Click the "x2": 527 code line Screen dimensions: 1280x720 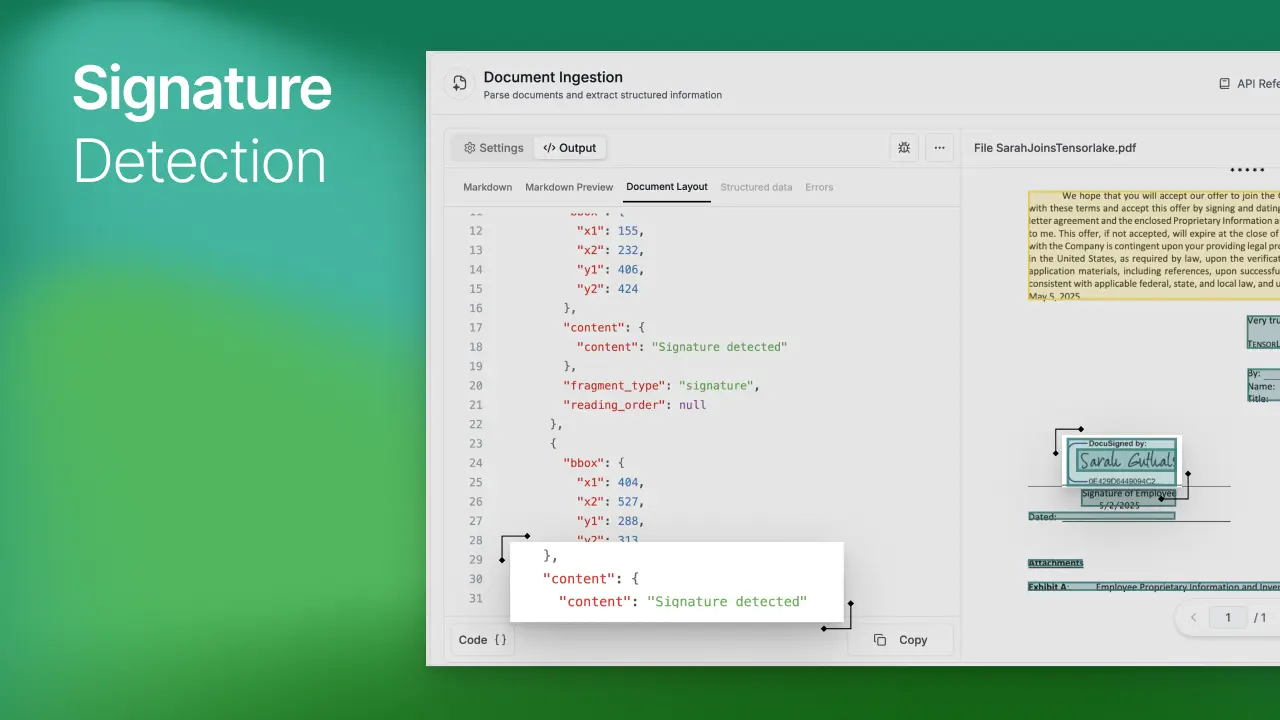pos(610,501)
